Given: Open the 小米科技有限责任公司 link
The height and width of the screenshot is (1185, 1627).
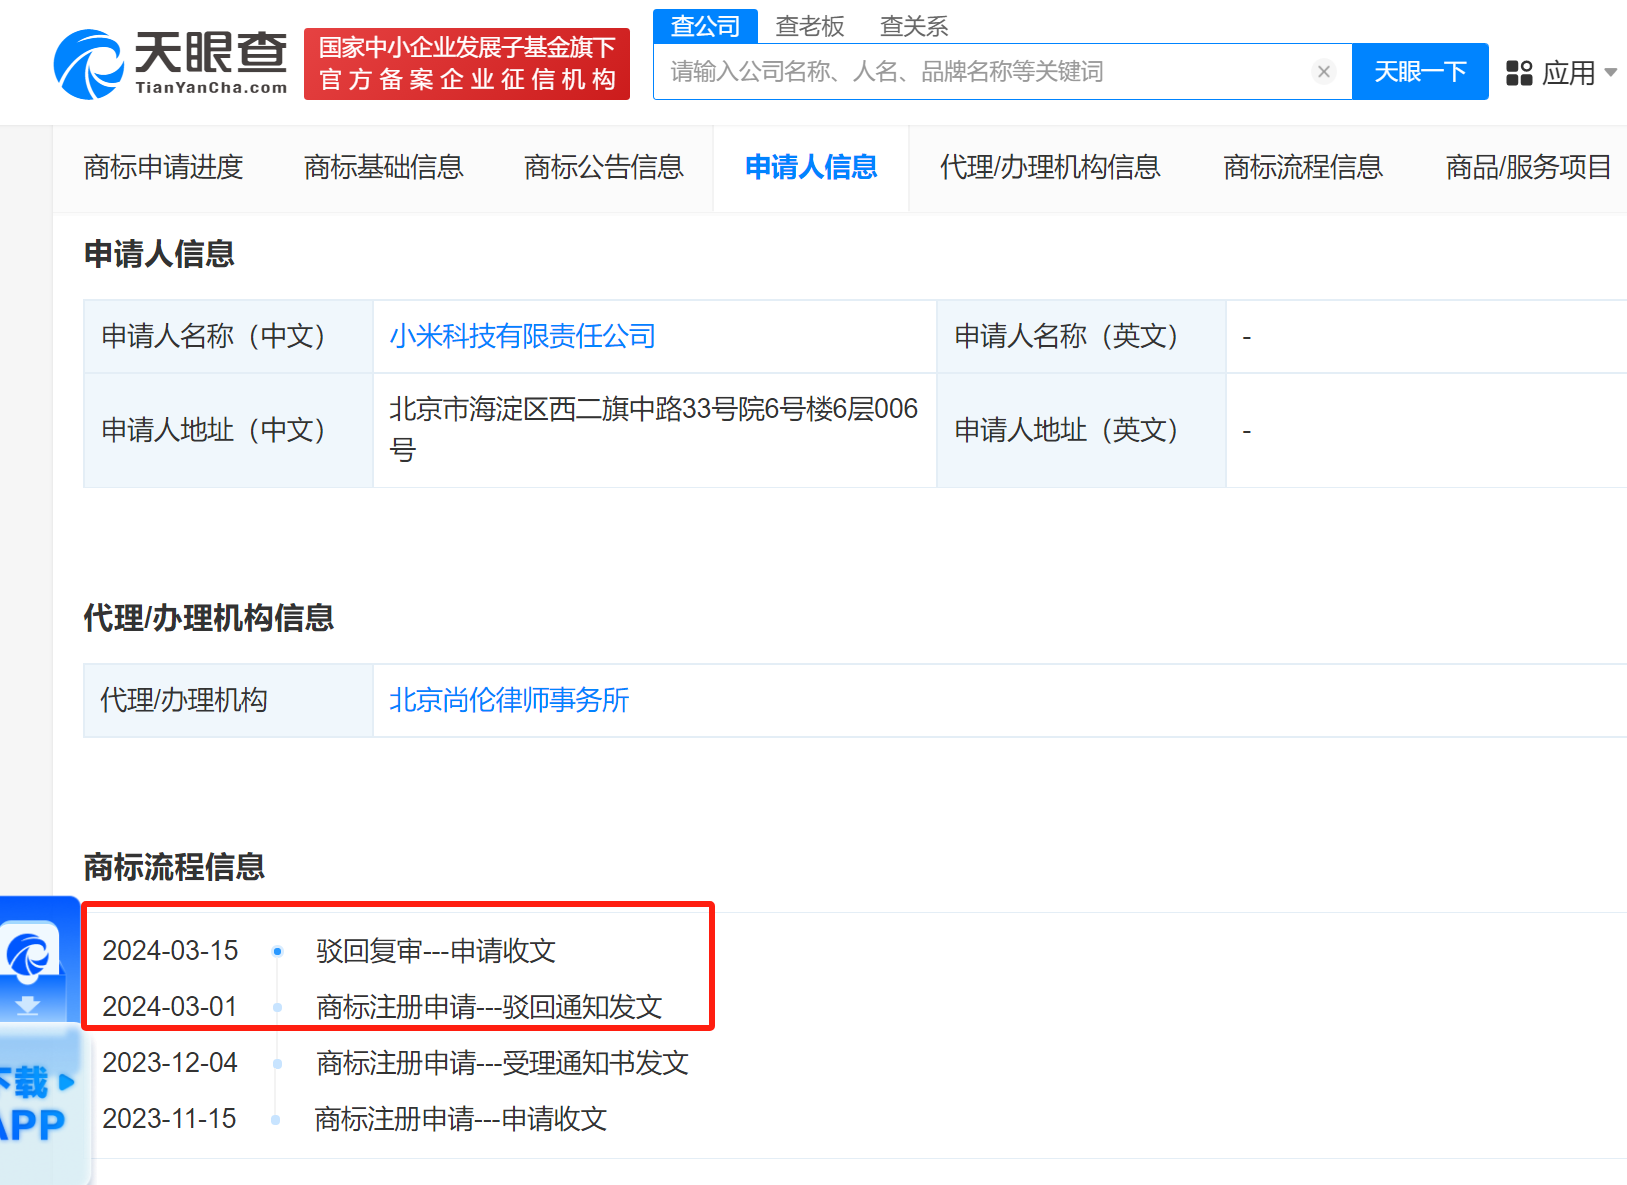Looking at the screenshot, I should tap(522, 337).
